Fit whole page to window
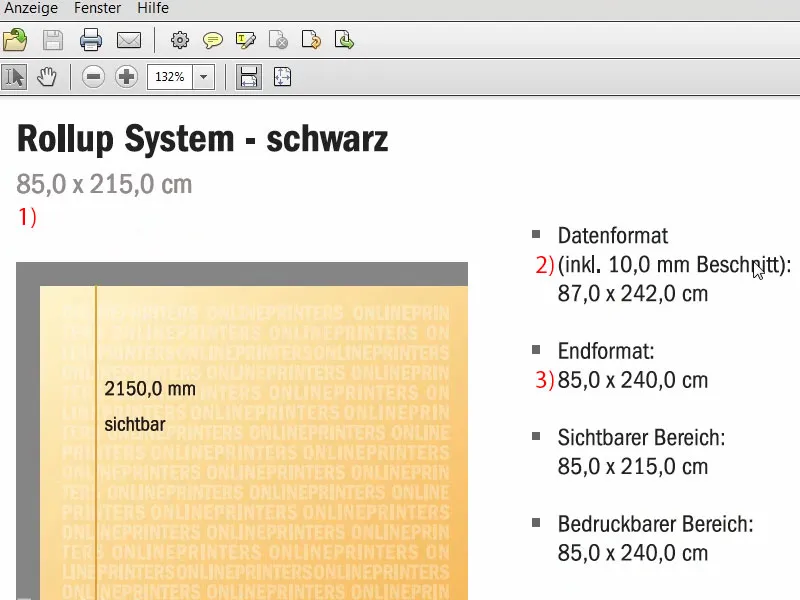Screen dimensions: 800x600 coord(282,77)
